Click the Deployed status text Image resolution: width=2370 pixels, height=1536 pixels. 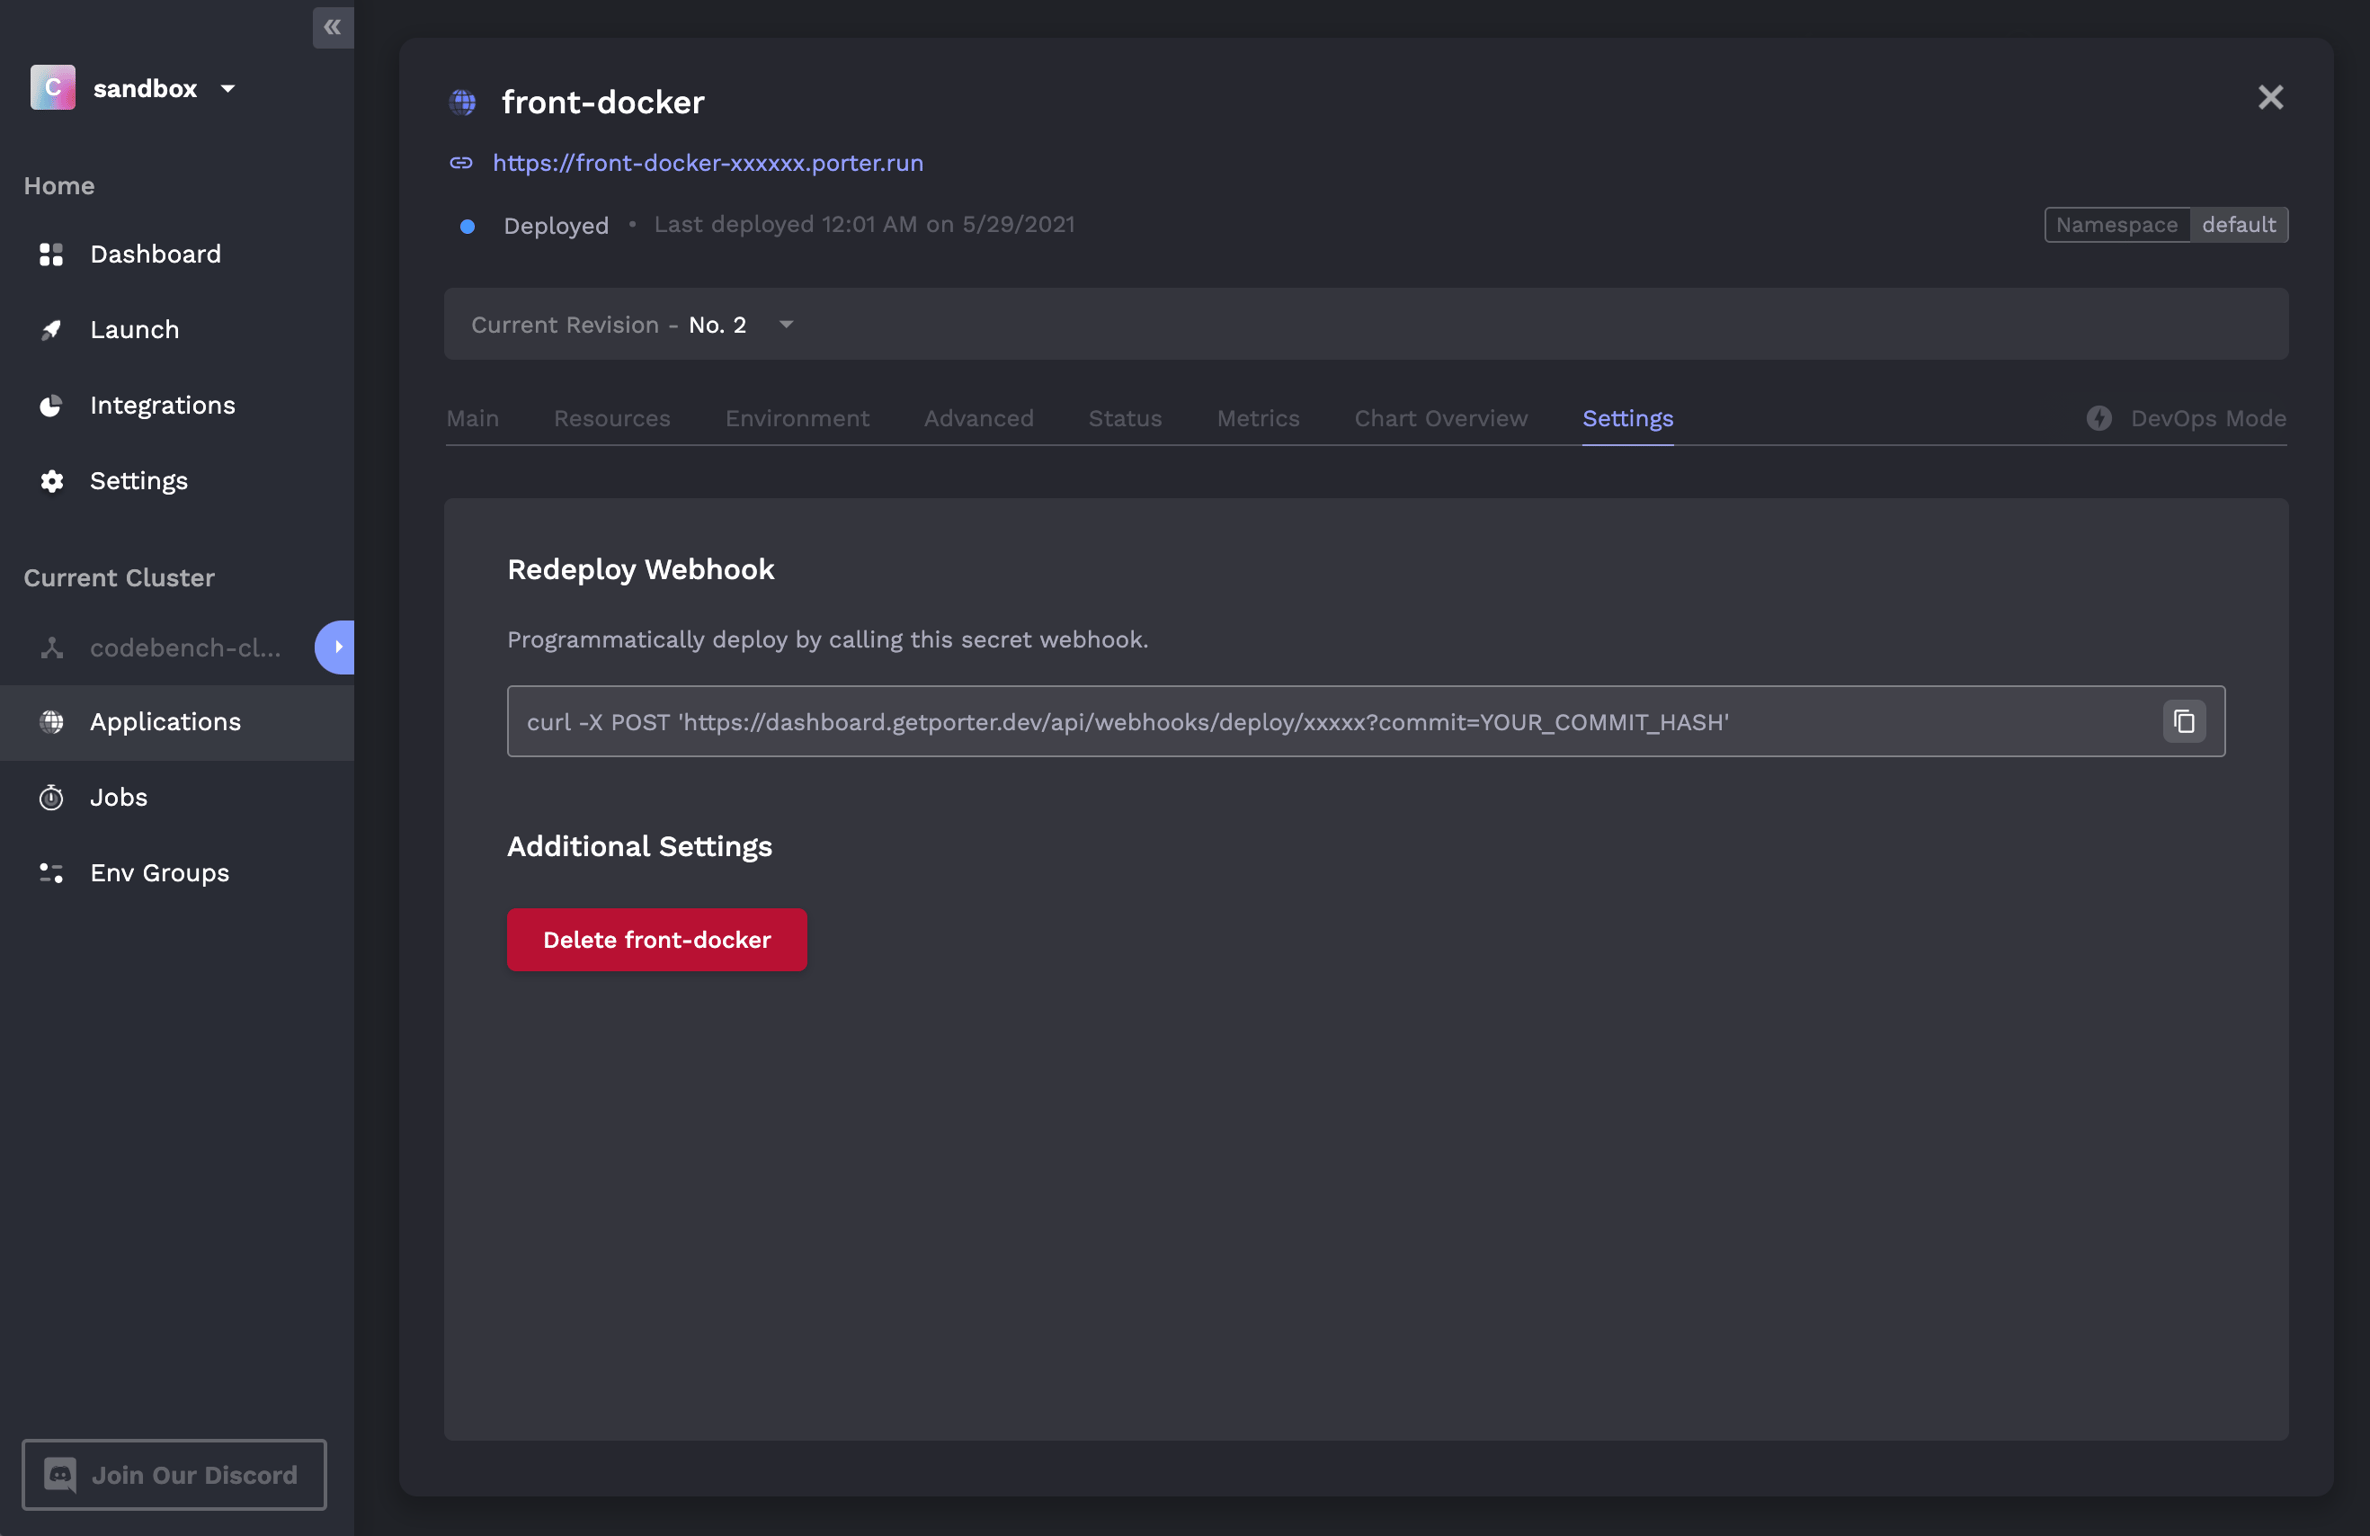pyautogui.click(x=556, y=226)
